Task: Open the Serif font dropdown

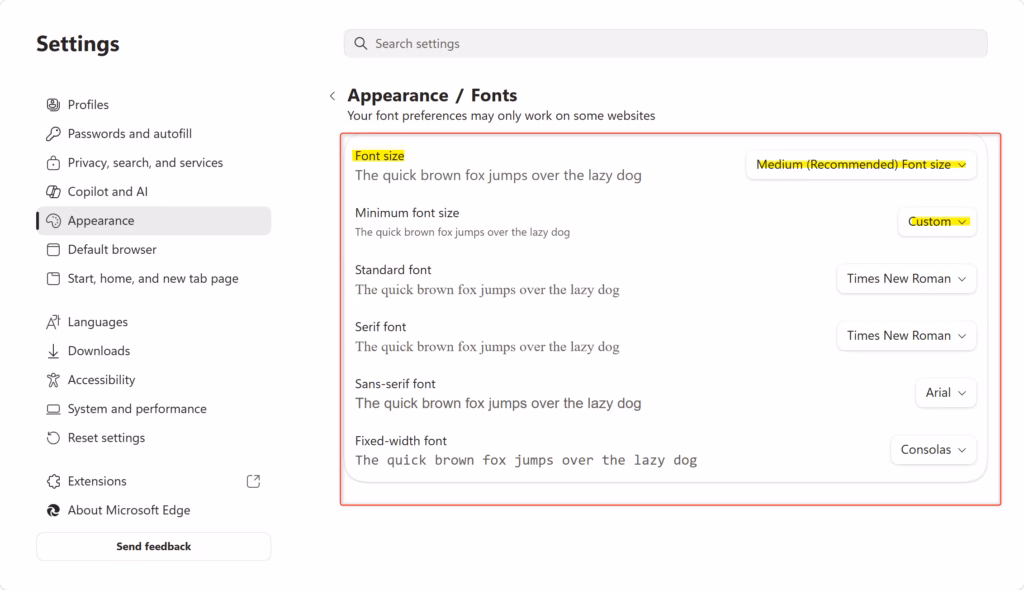Action: (x=906, y=335)
